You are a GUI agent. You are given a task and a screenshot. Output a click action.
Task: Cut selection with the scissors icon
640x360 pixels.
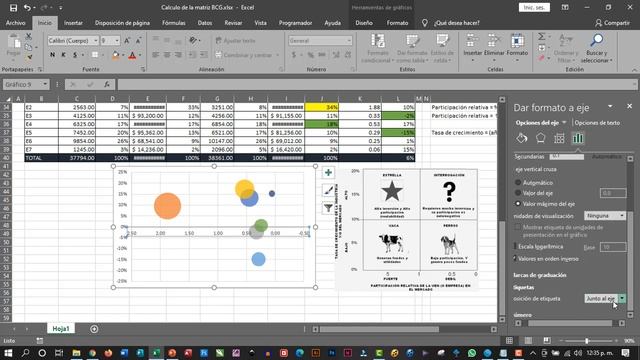coord(29,37)
